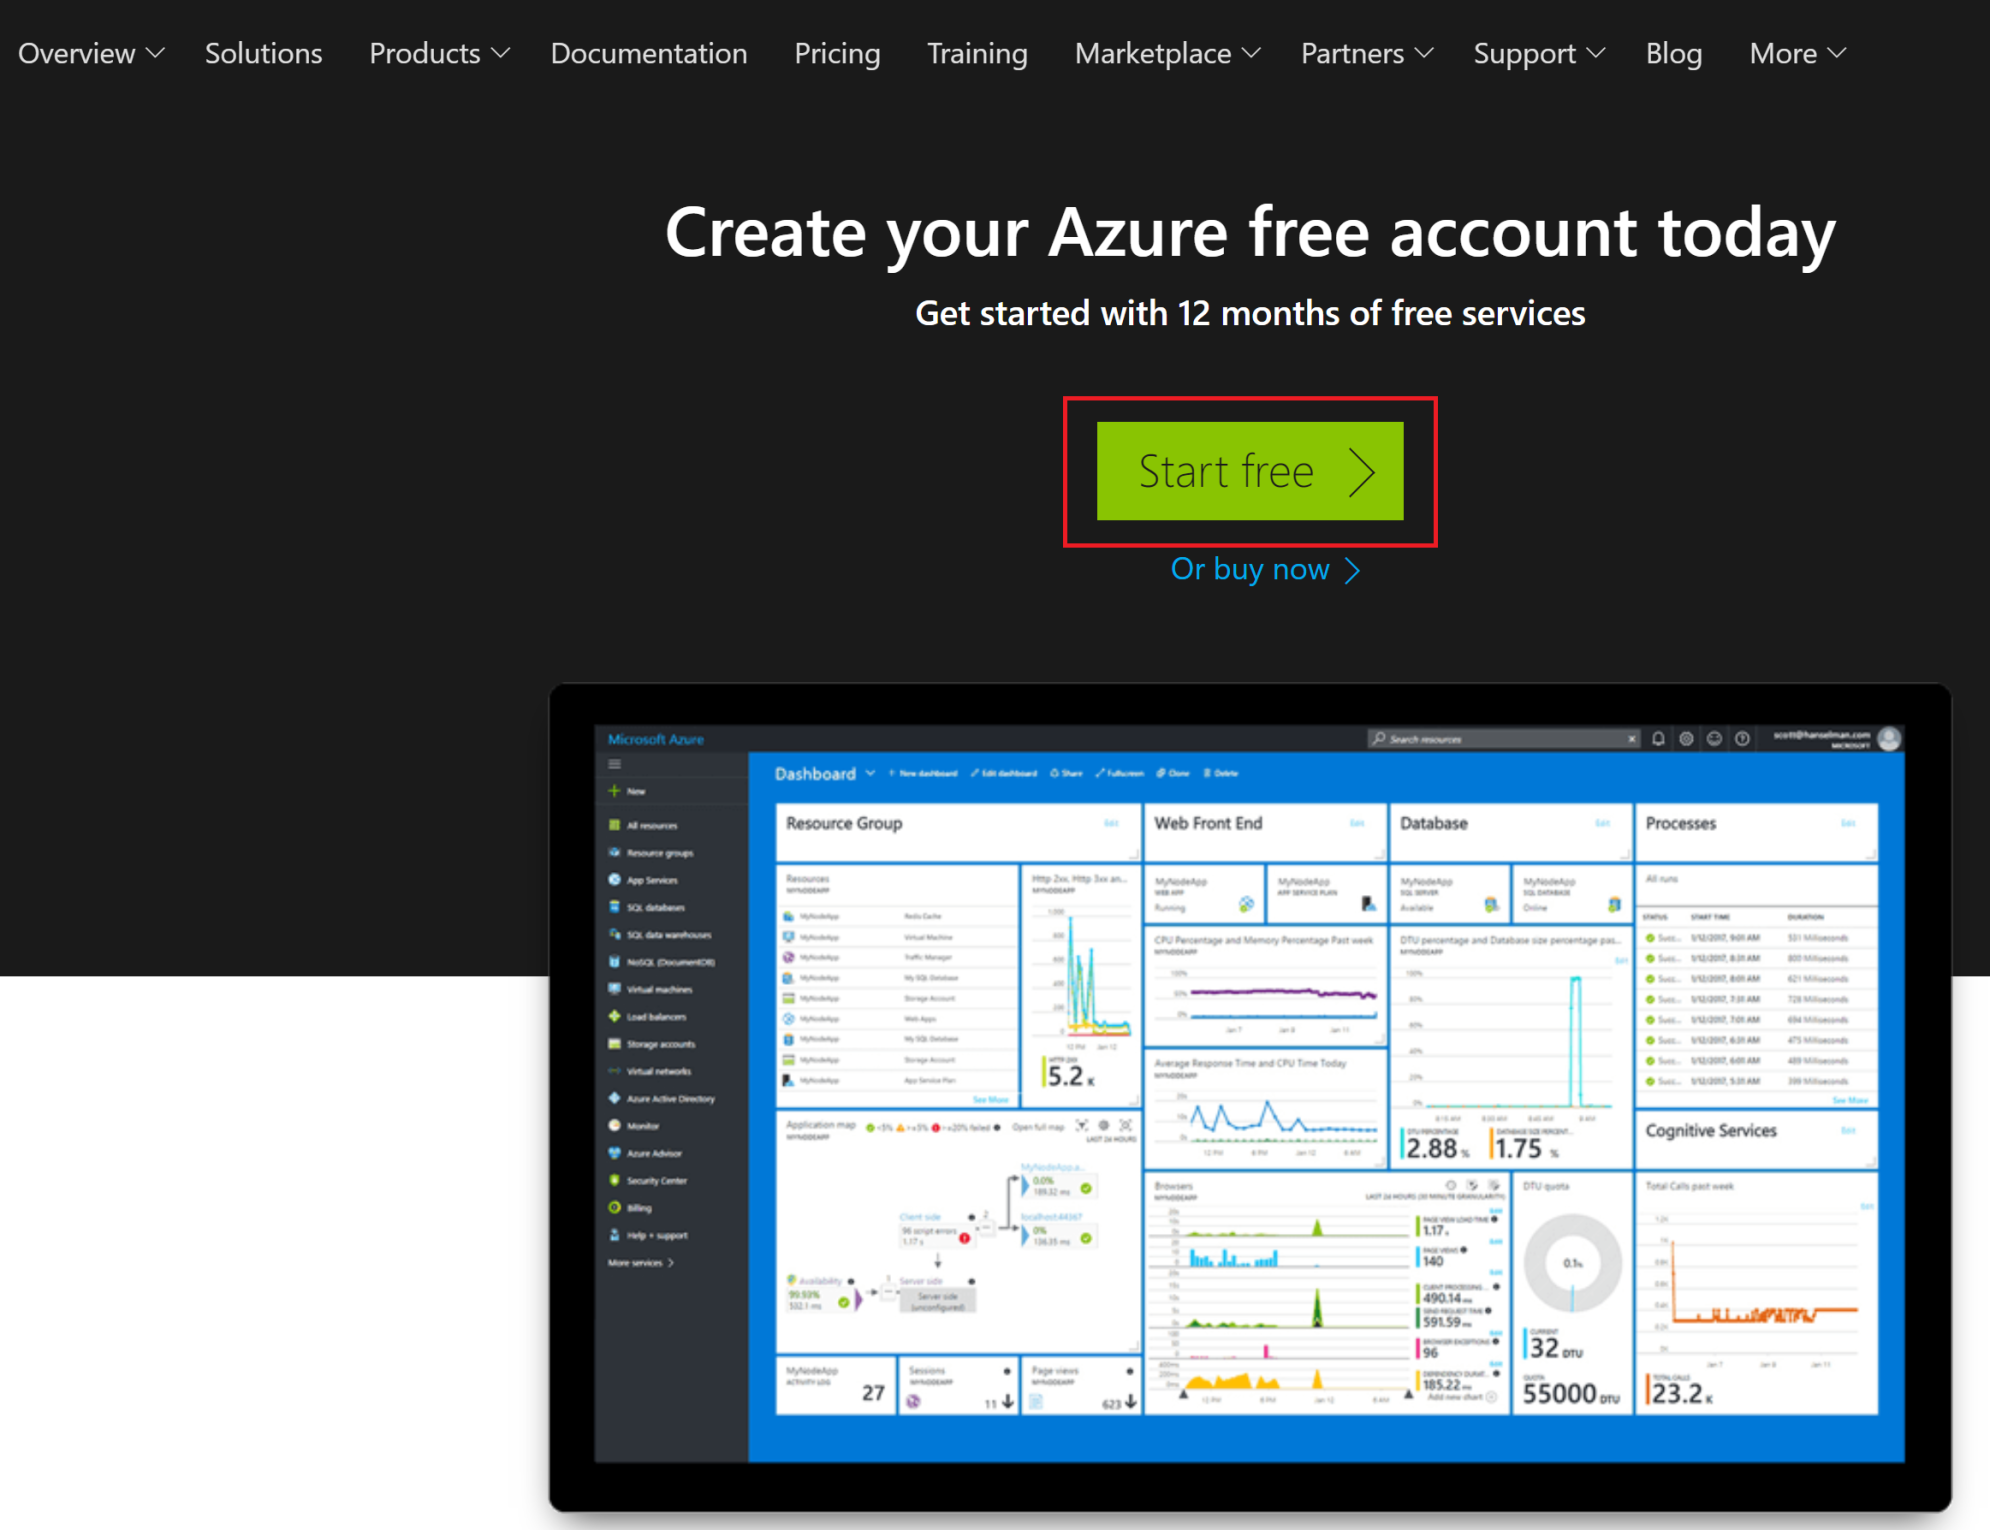This screenshot has width=1990, height=1530.
Task: Open Virtual networks icon in preview sidebar
Action: point(615,1071)
